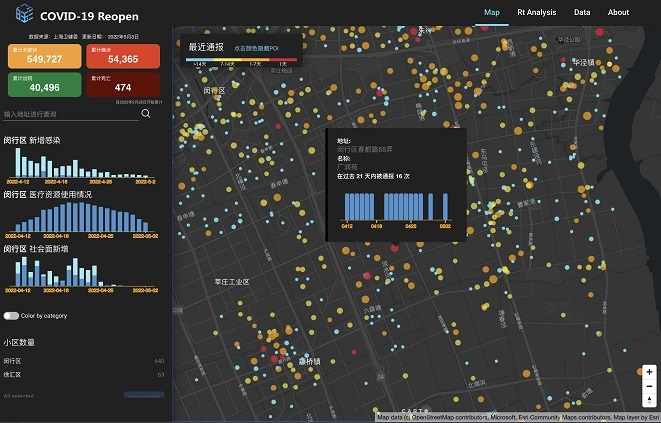Select 闵行区 row in 小区数量 list
The height and width of the screenshot is (423, 661).
(x=83, y=361)
